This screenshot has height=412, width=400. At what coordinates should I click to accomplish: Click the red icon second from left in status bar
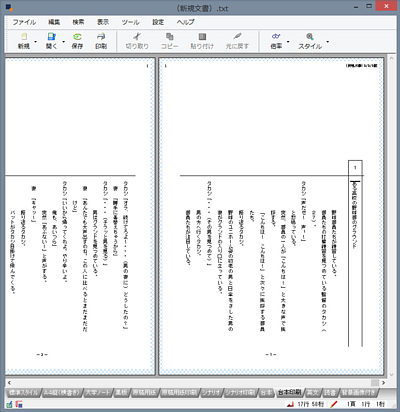coord(19,404)
